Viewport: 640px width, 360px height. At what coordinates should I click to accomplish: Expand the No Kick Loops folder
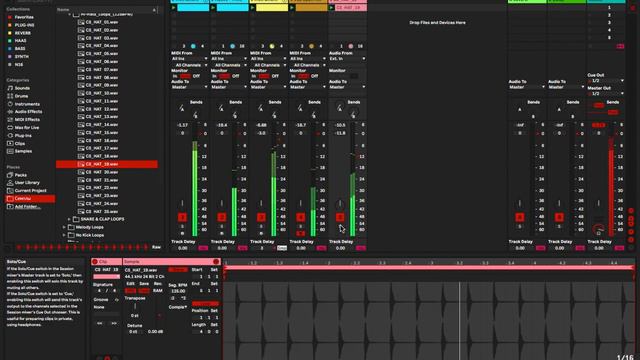click(64, 235)
